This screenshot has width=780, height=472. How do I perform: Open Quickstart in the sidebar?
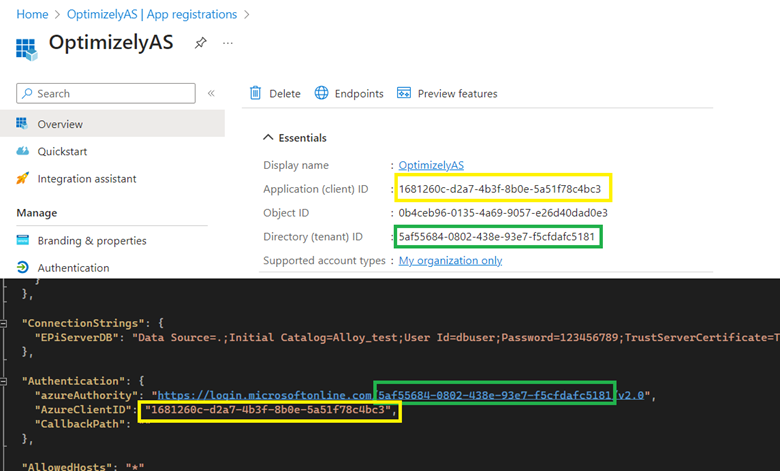(62, 151)
